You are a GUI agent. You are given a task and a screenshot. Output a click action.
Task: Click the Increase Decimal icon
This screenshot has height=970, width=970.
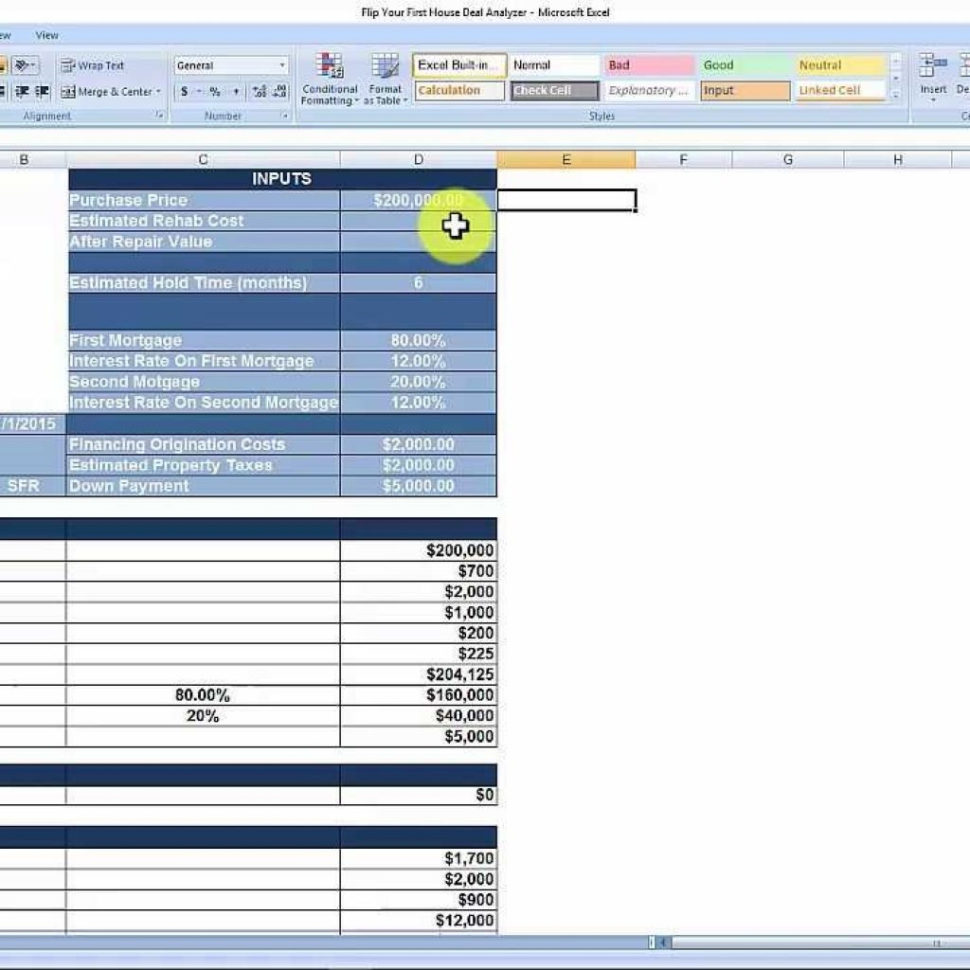pos(259,92)
